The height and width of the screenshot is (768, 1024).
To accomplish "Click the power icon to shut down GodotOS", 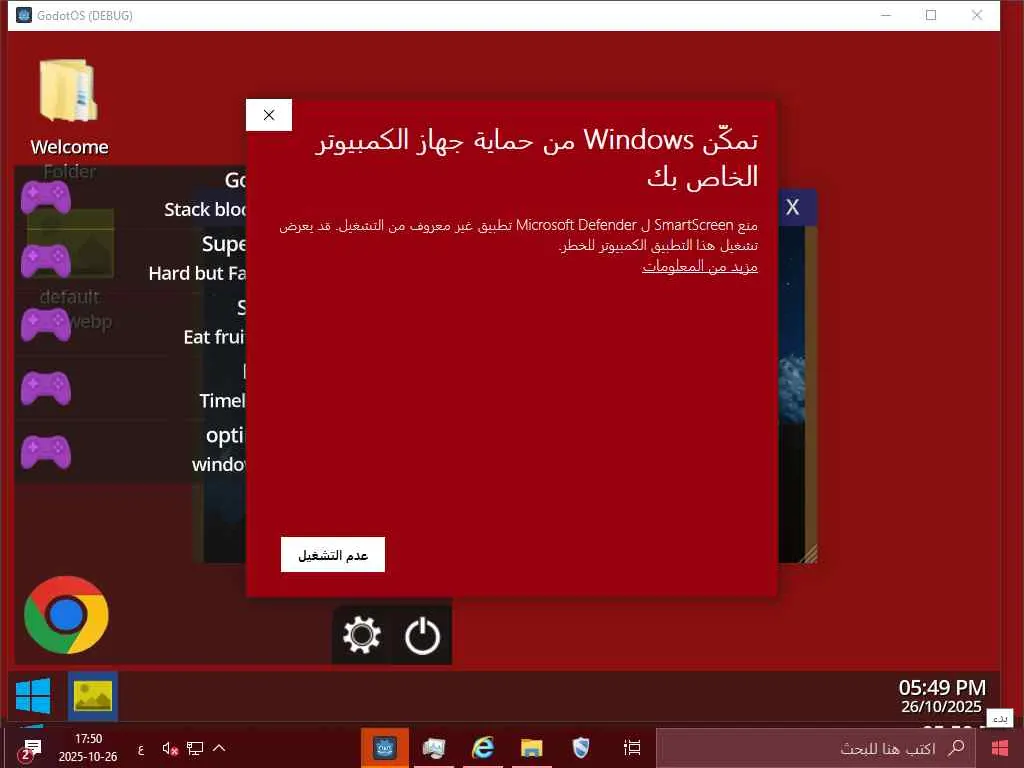I will 423,635.
